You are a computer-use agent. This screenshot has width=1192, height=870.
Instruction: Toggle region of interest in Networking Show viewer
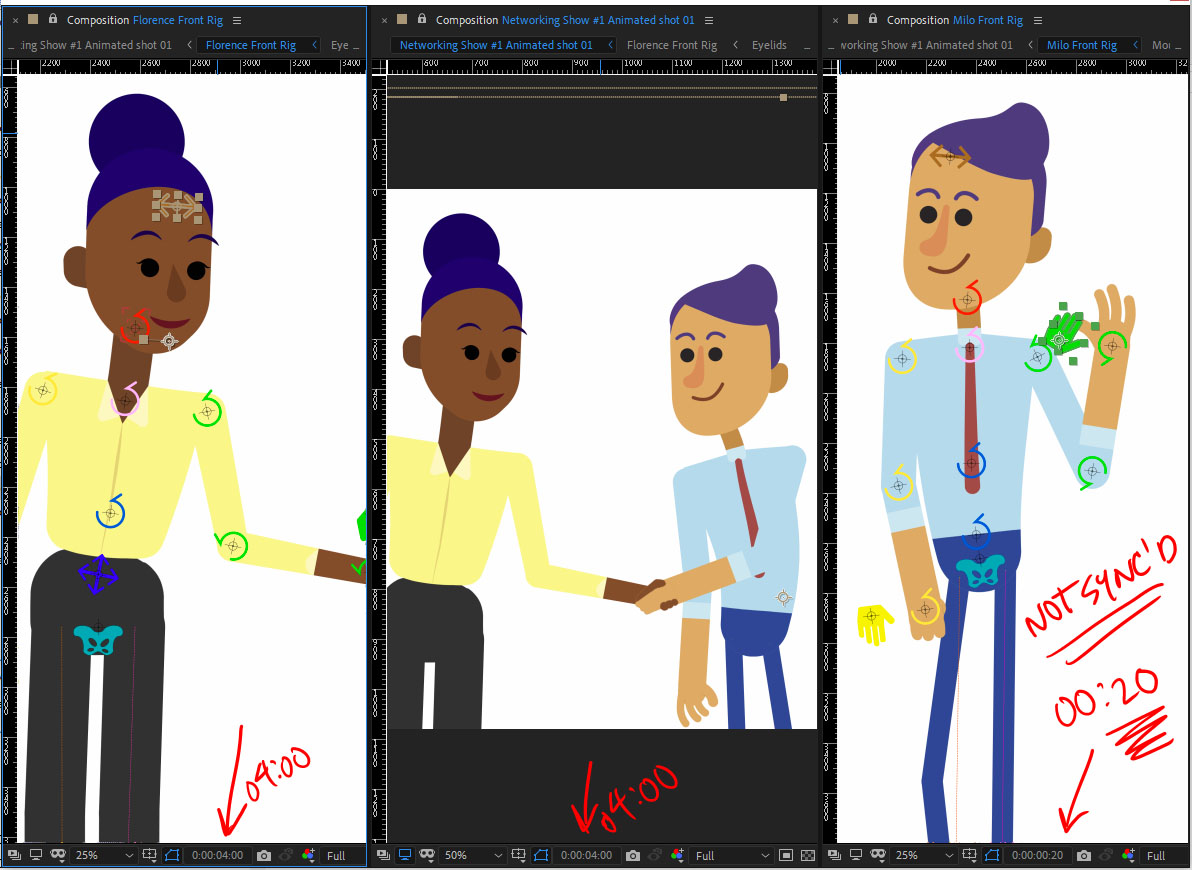pyautogui.click(x=786, y=856)
